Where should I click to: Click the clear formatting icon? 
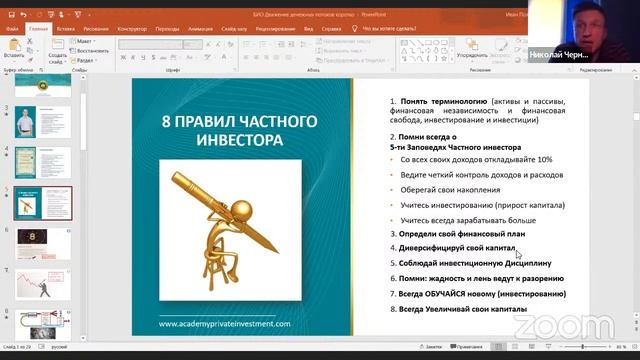[x=230, y=44]
